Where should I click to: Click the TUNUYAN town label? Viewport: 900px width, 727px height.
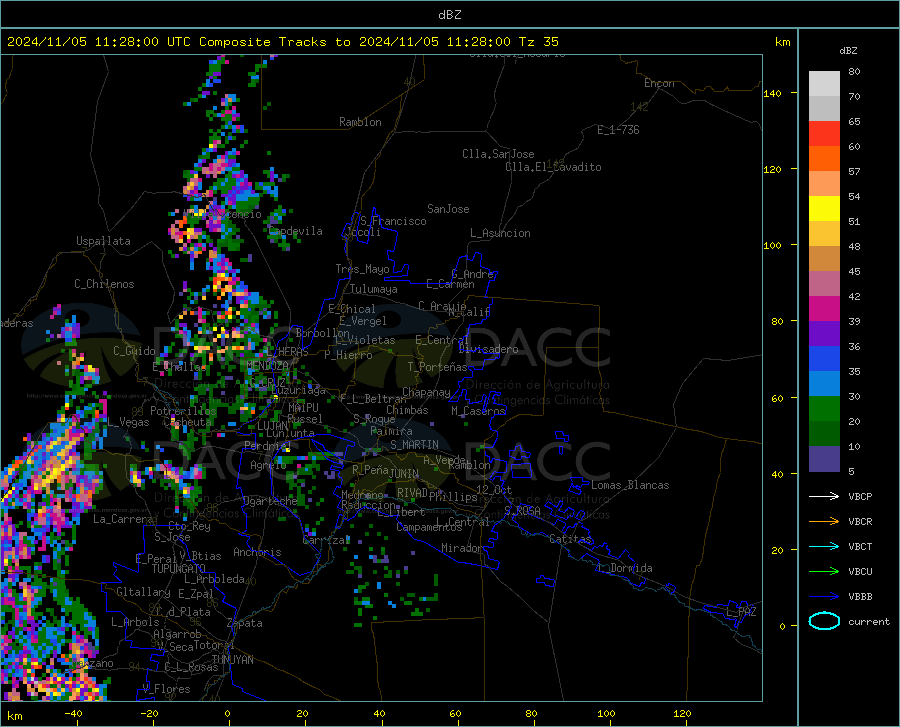click(x=232, y=660)
